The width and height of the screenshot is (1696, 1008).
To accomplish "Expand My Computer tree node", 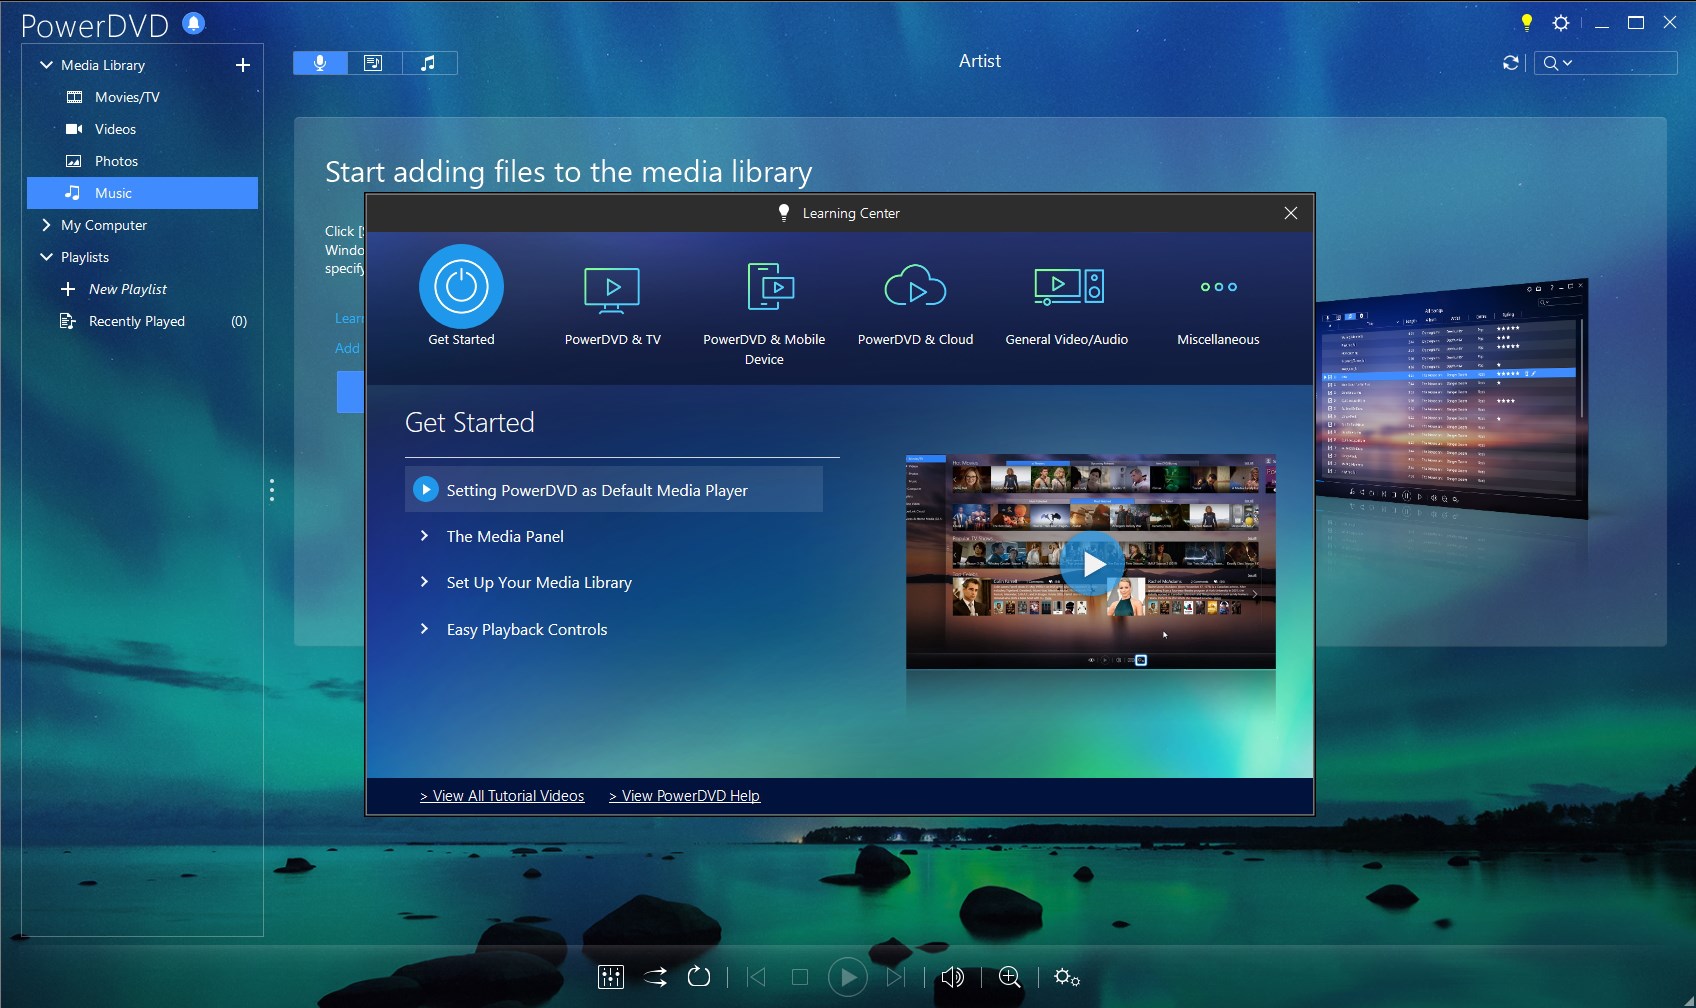I will [x=46, y=225].
